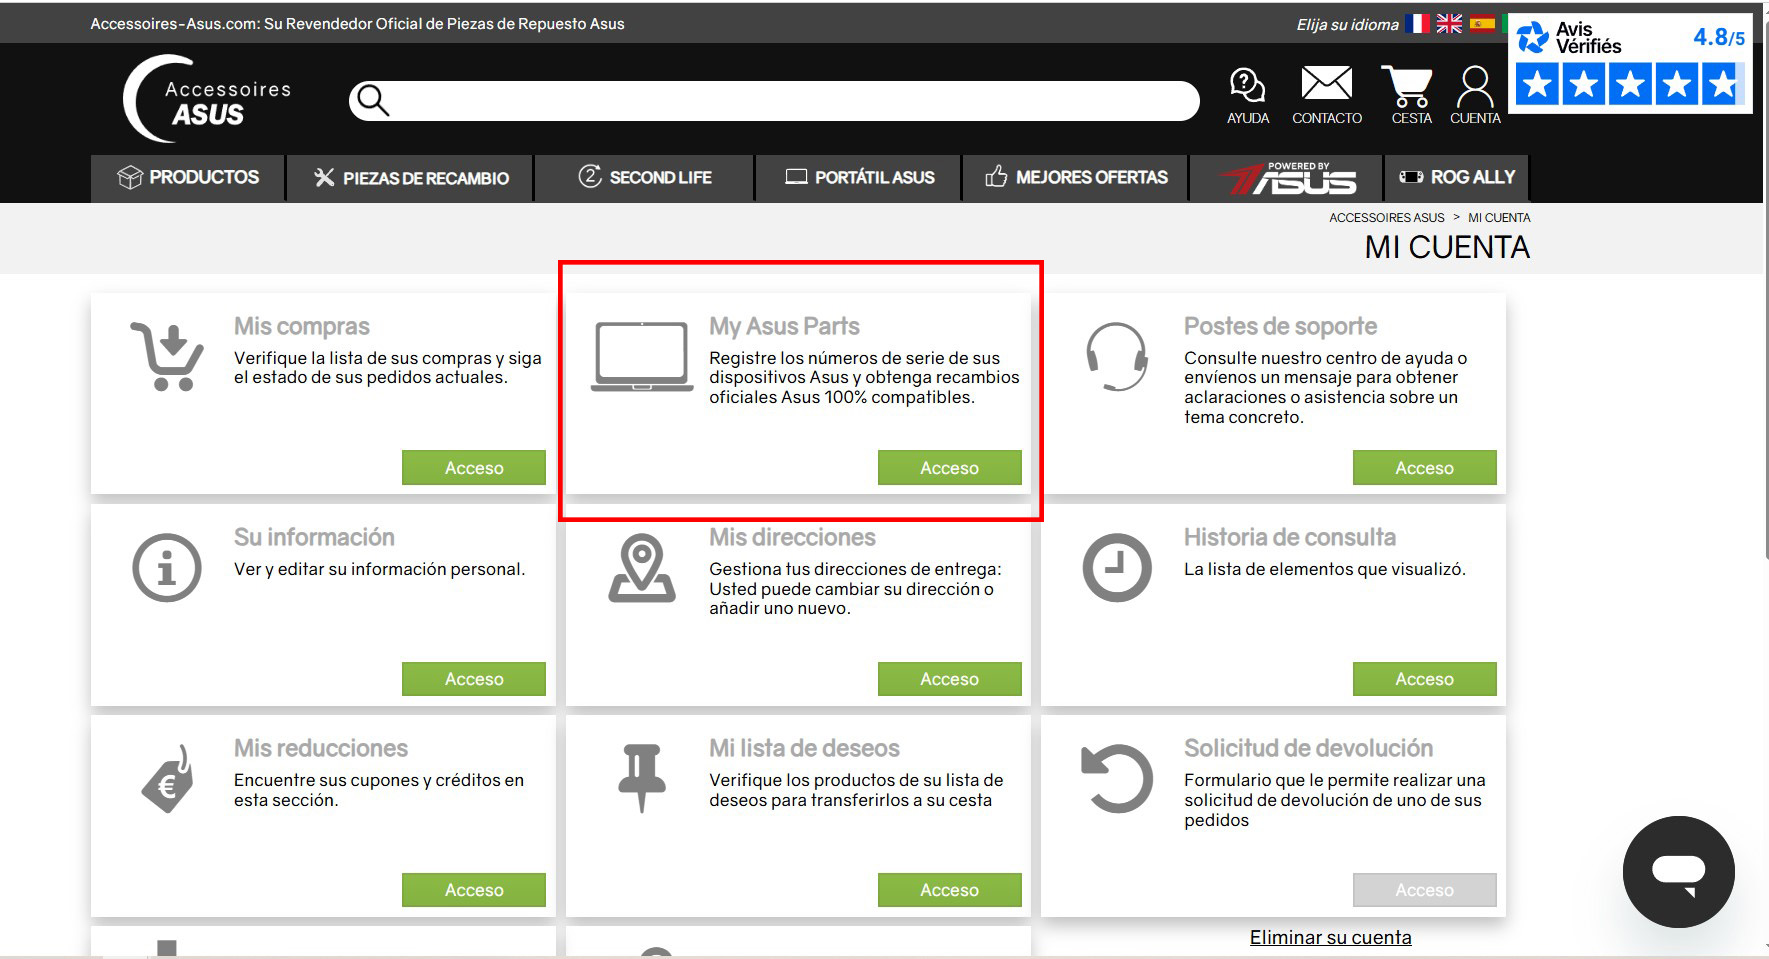Viewport: 1769px width, 959px height.
Task: Click the Mis direcciones heading
Action: tap(792, 537)
